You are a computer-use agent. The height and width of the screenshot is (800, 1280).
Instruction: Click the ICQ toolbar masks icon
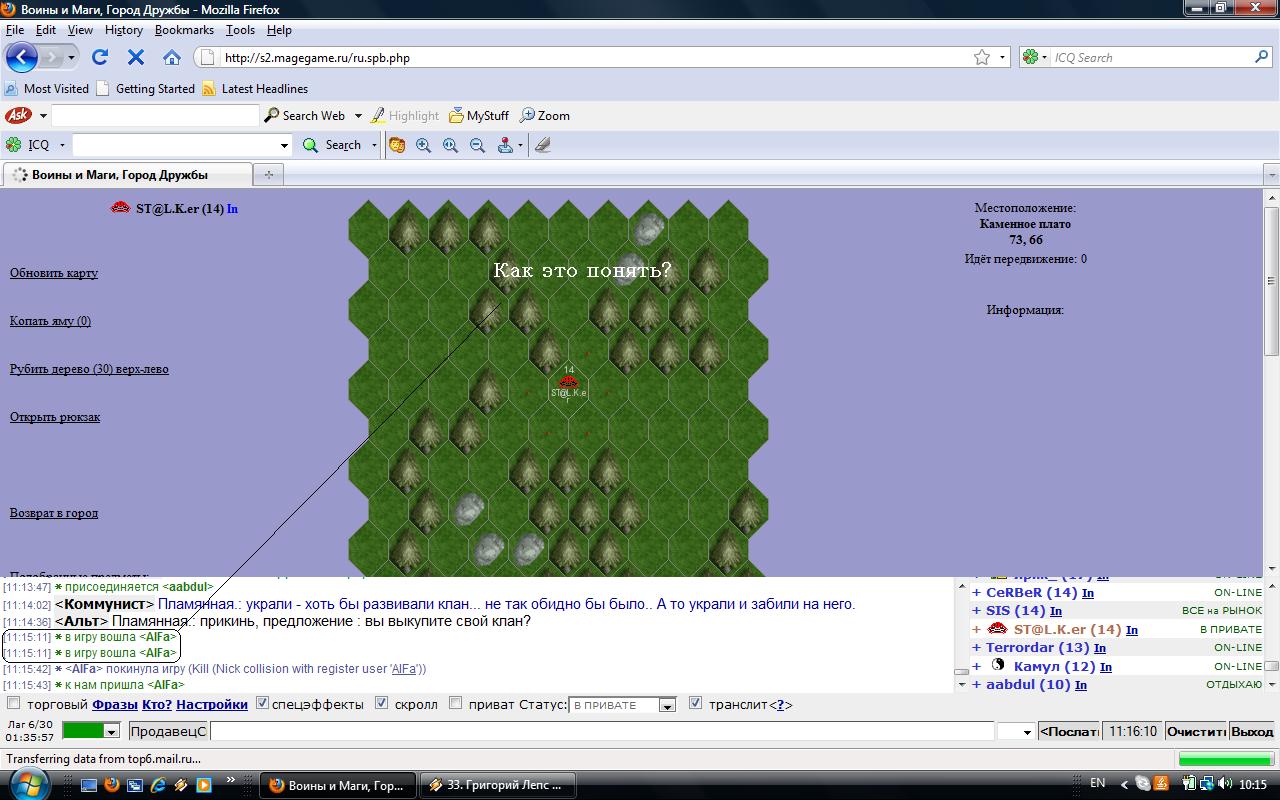click(x=397, y=145)
